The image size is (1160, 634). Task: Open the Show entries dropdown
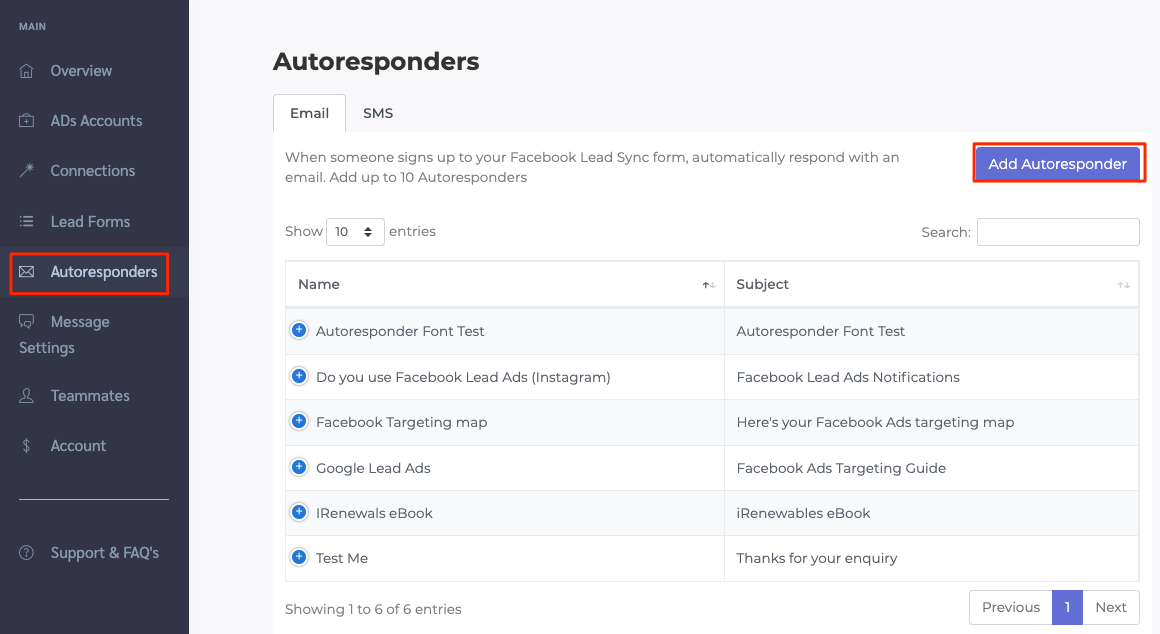tap(355, 231)
